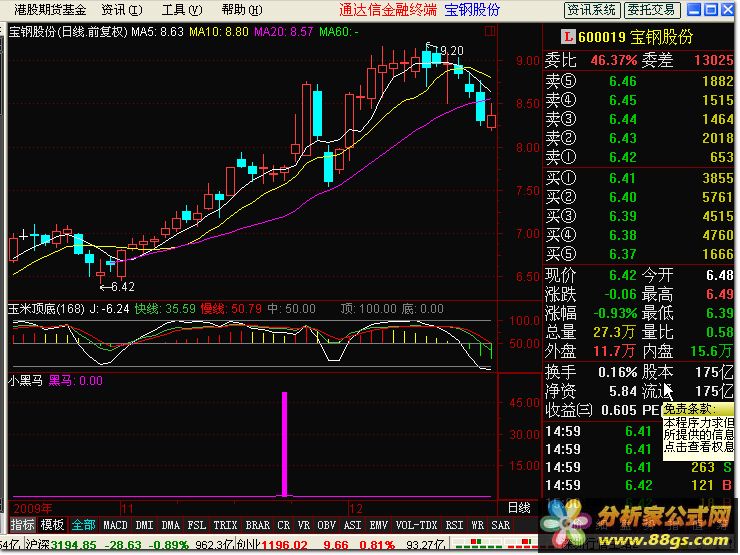Click the 委比 46.37% value
The image size is (740, 555).
pos(614,60)
